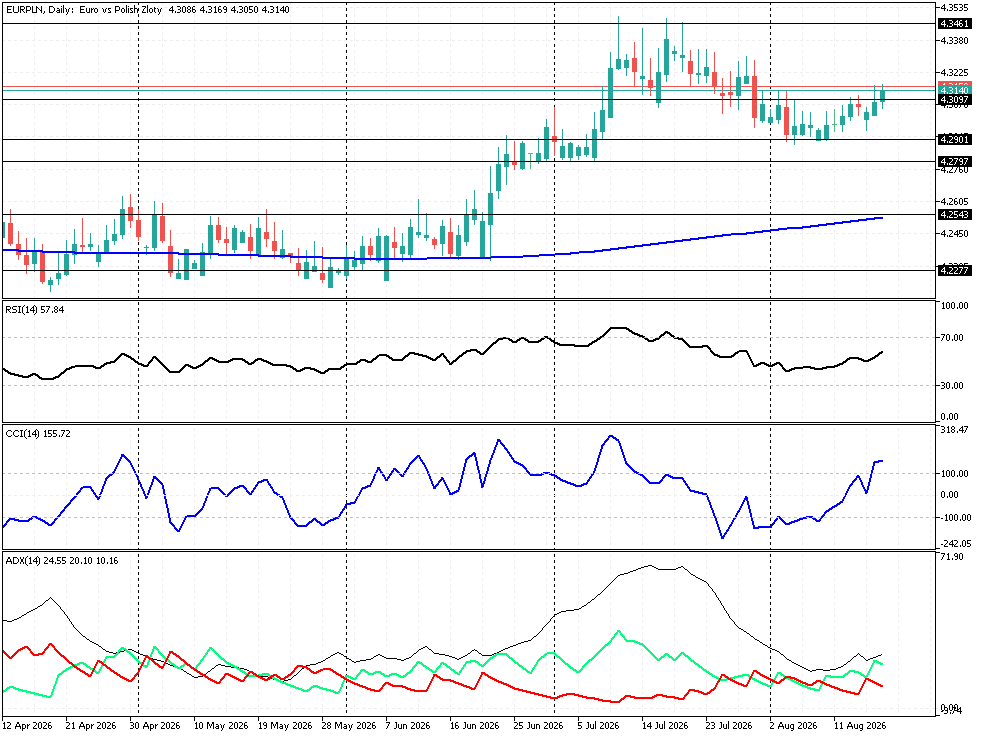Click the 4.2277 price level label

954,271
